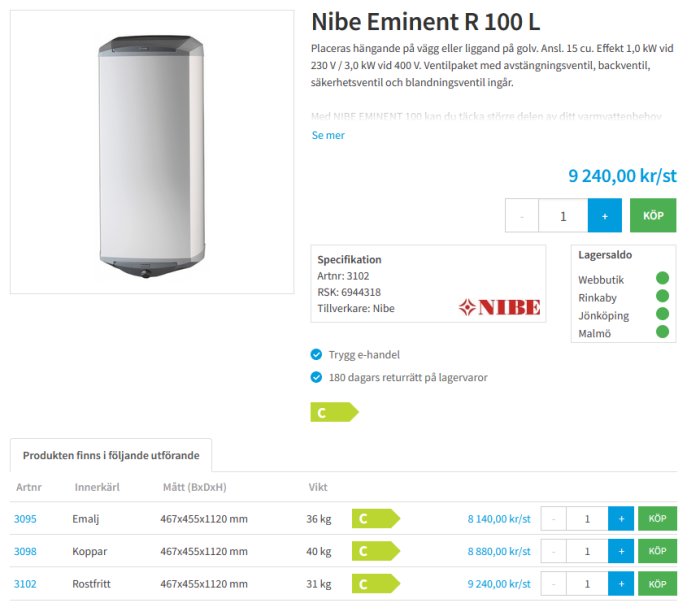The width and height of the screenshot is (700, 616).
Task: Click the Malmö green stock indicator
Action: (662, 332)
